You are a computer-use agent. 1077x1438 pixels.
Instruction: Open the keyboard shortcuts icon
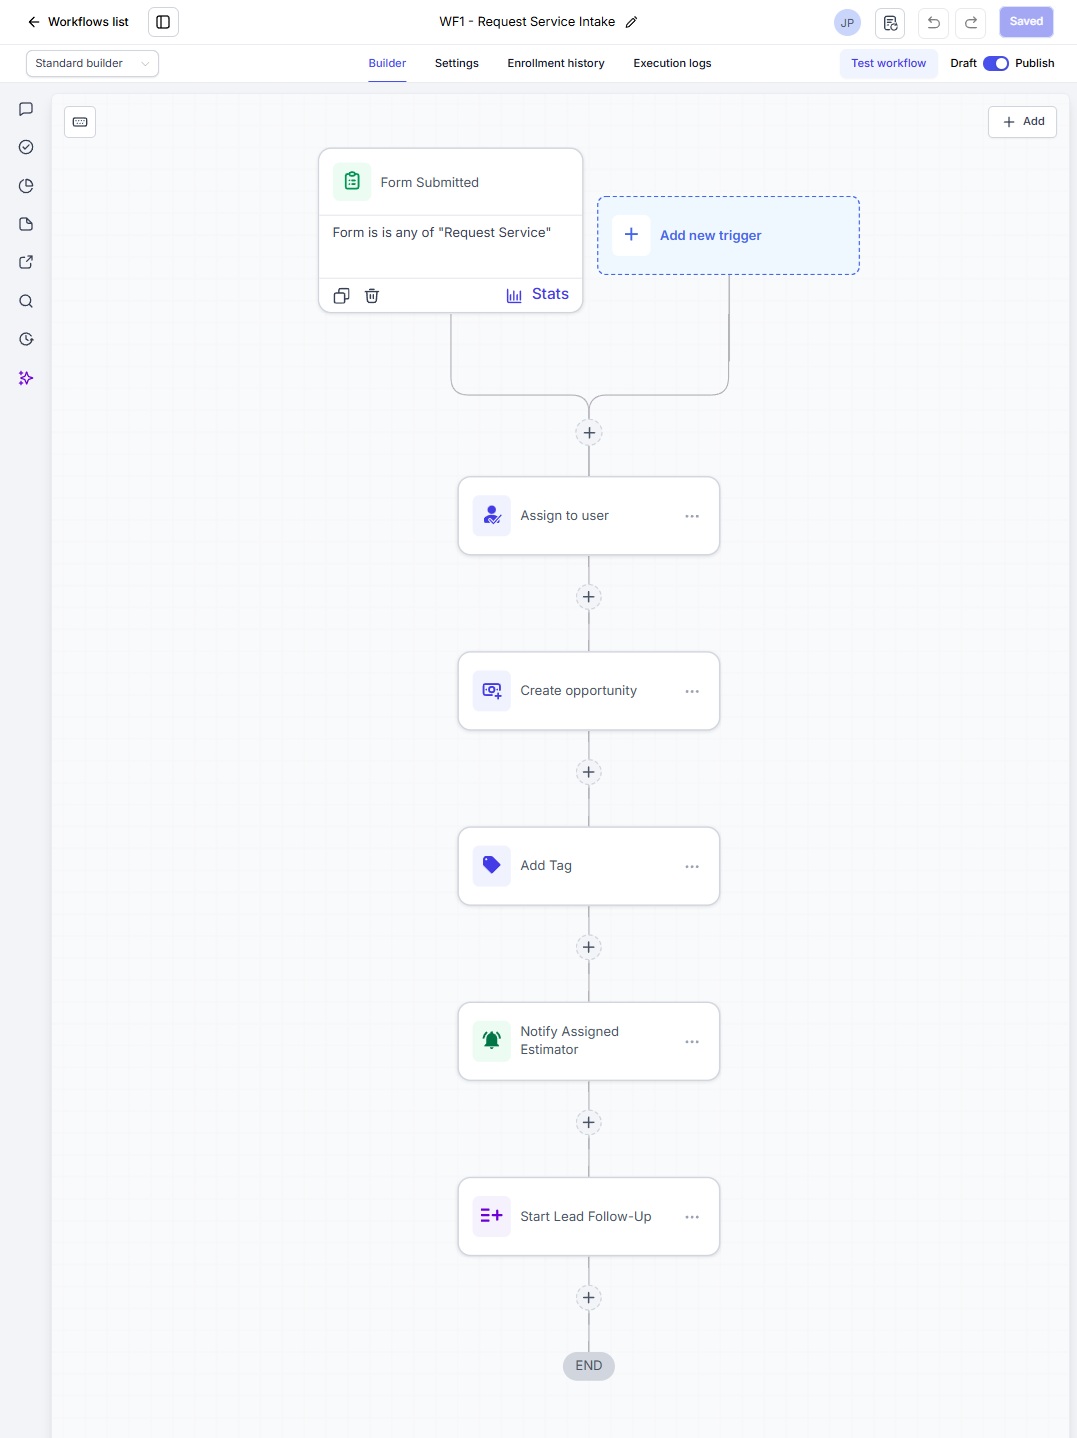coord(80,122)
